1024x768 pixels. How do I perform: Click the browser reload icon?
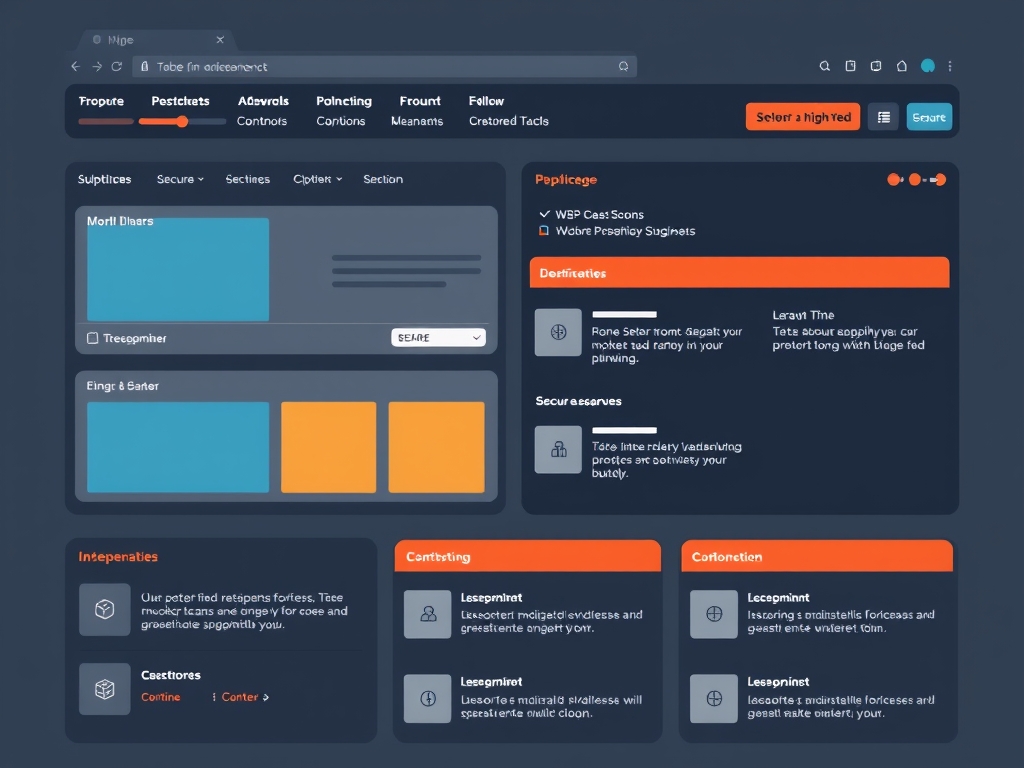[117, 66]
